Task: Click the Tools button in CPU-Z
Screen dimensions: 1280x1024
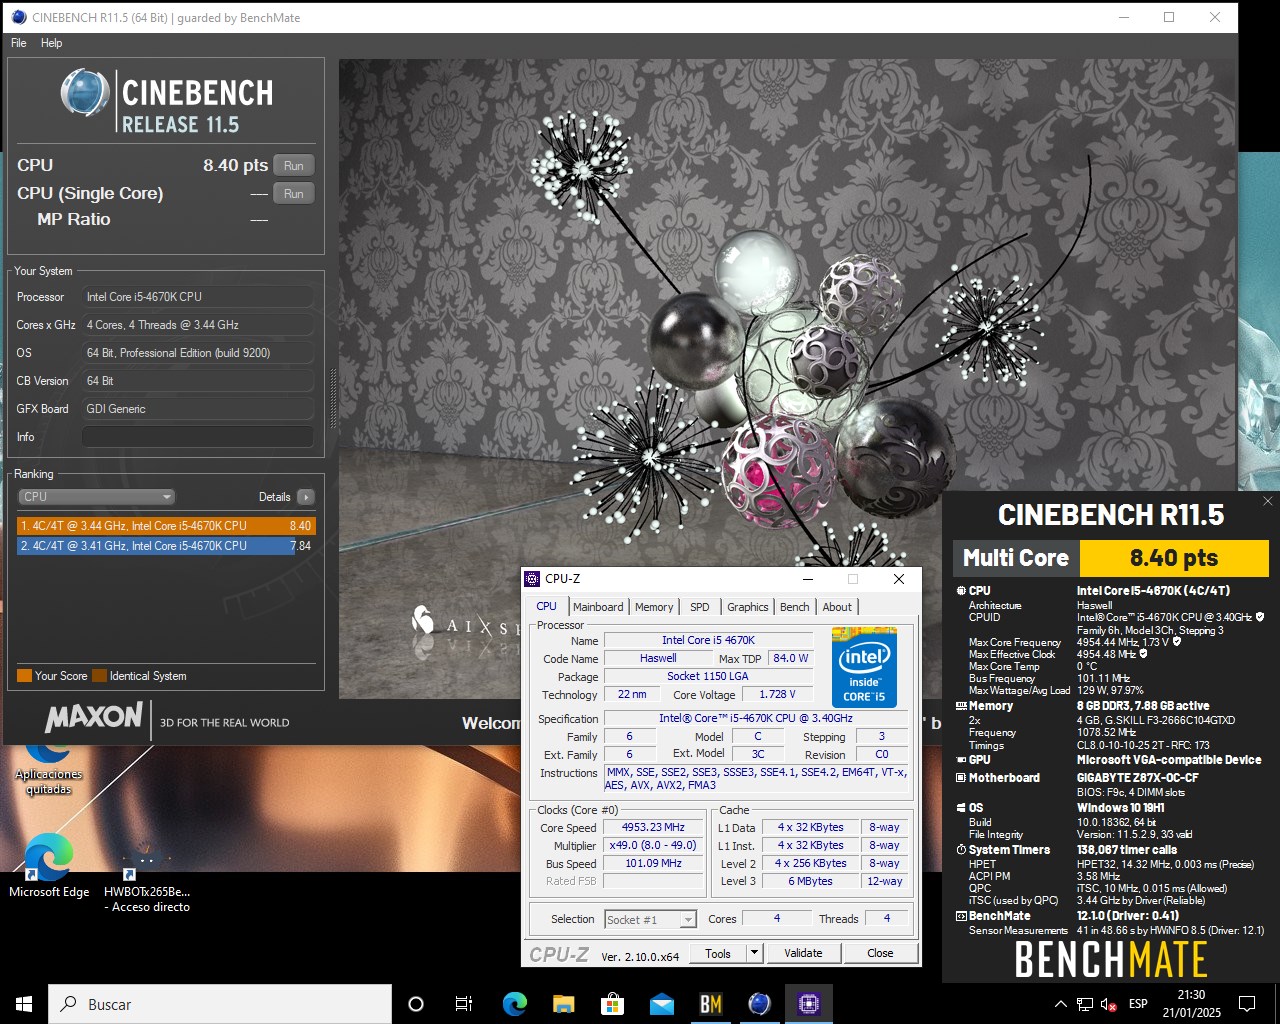Action: [x=718, y=953]
